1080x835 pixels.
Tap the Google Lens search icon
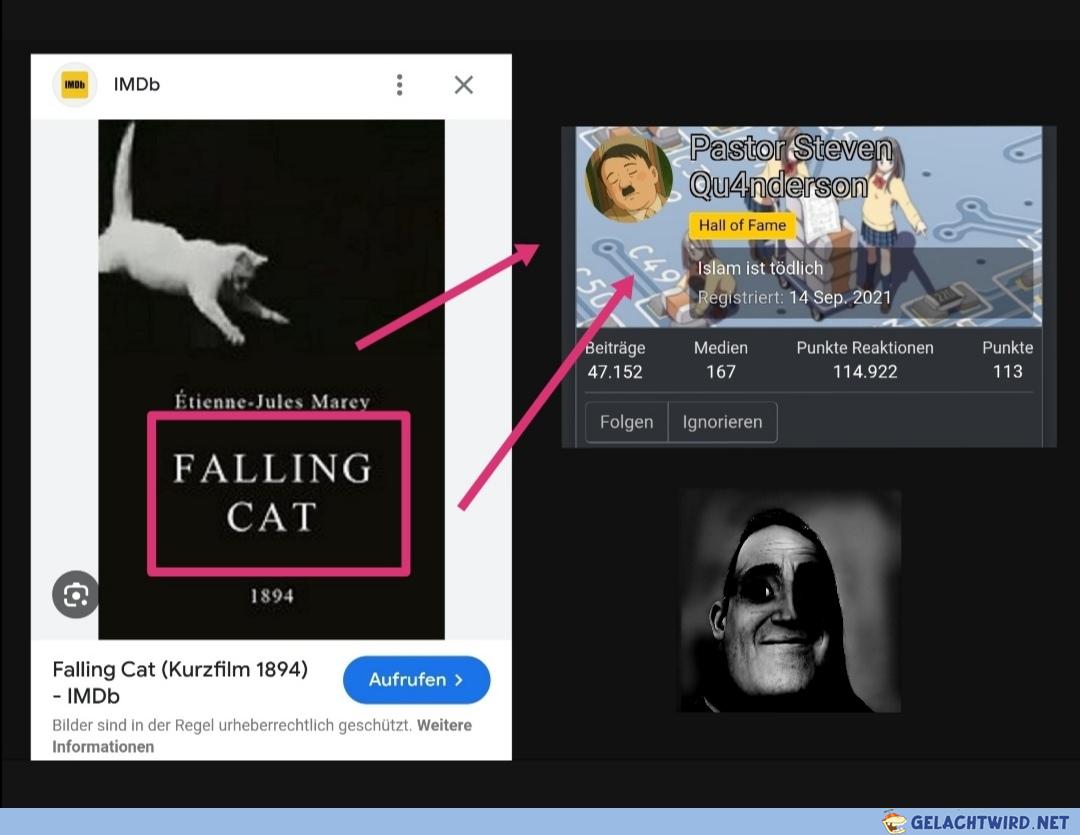[76, 595]
